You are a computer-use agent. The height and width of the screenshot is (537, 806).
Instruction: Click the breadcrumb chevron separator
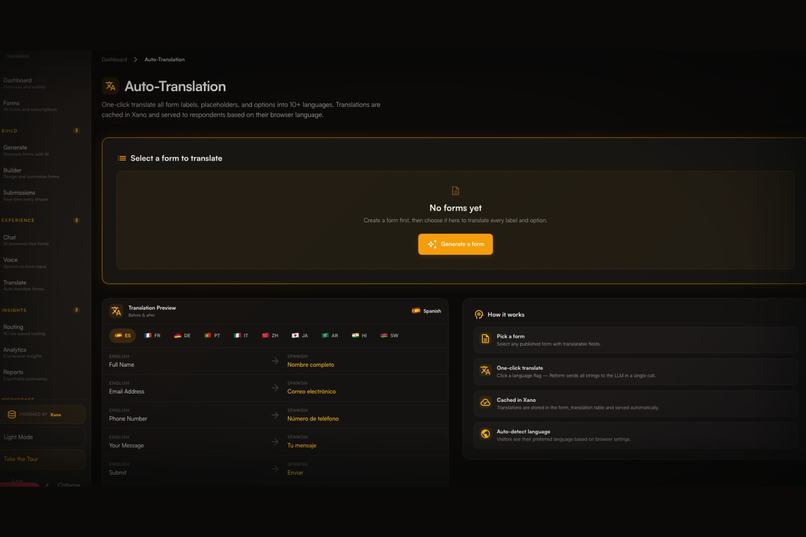(136, 60)
